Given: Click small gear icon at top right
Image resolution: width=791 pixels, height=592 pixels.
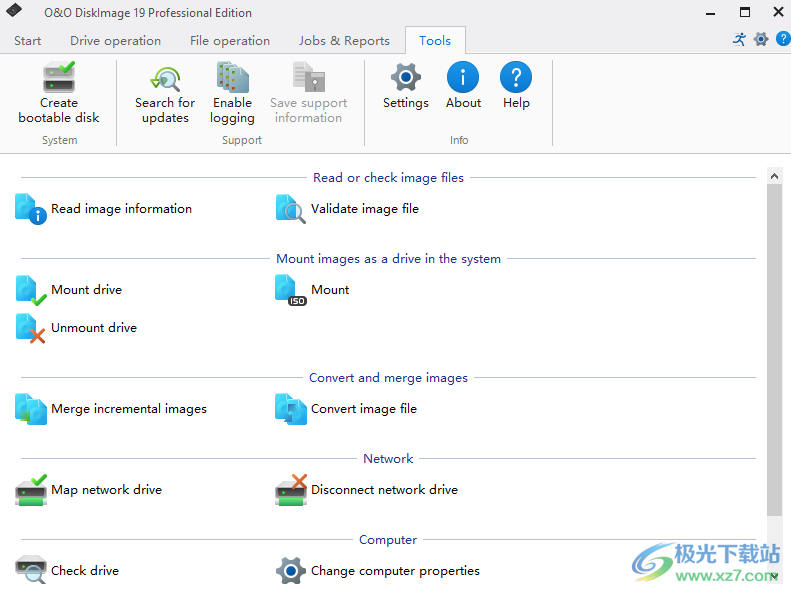Looking at the screenshot, I should pyautogui.click(x=761, y=39).
